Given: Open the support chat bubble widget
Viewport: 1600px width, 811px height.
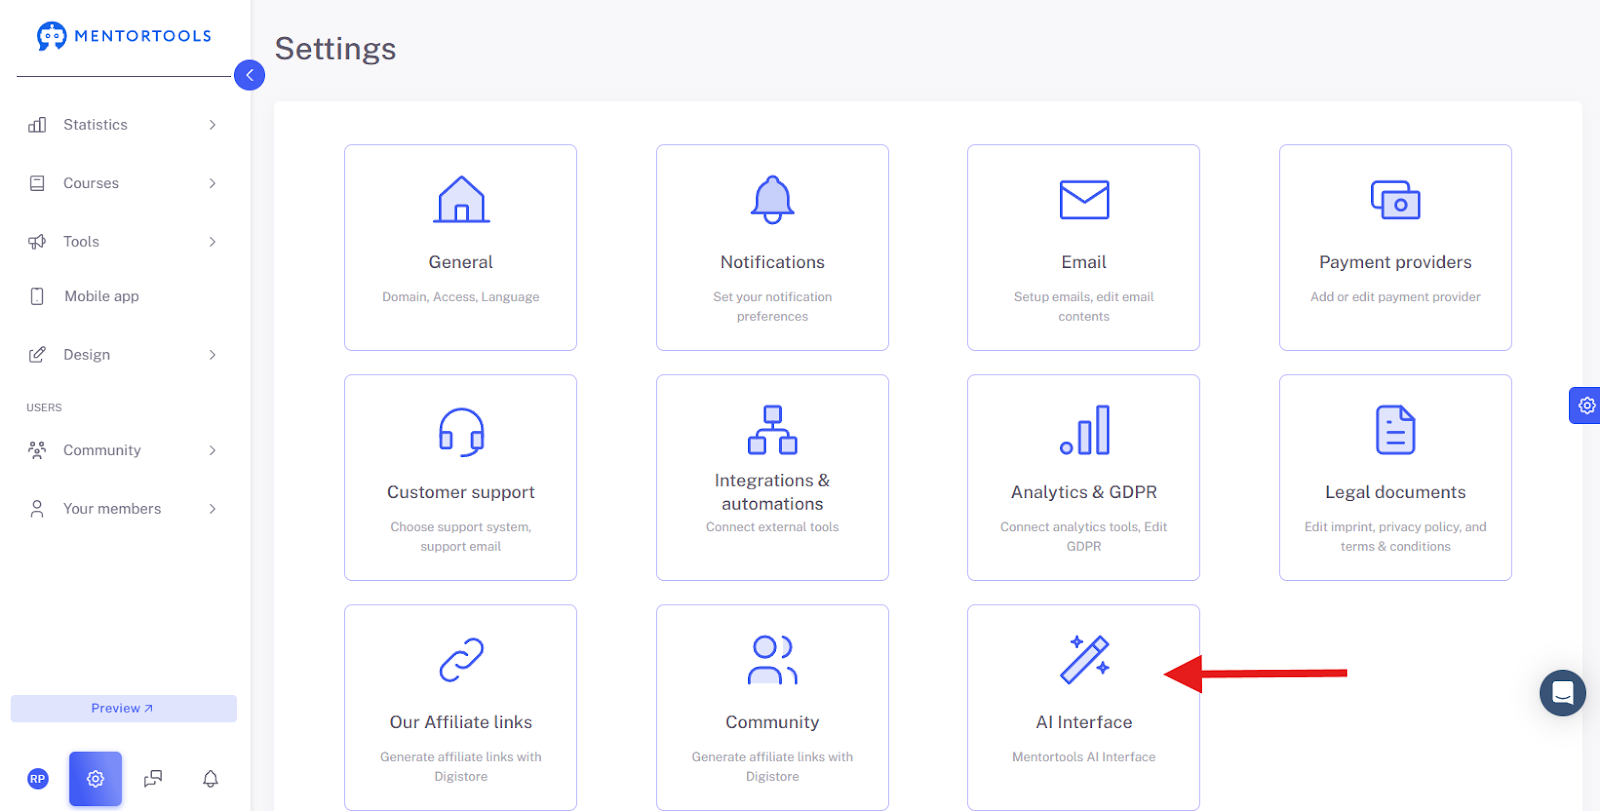Looking at the screenshot, I should [x=1563, y=693].
